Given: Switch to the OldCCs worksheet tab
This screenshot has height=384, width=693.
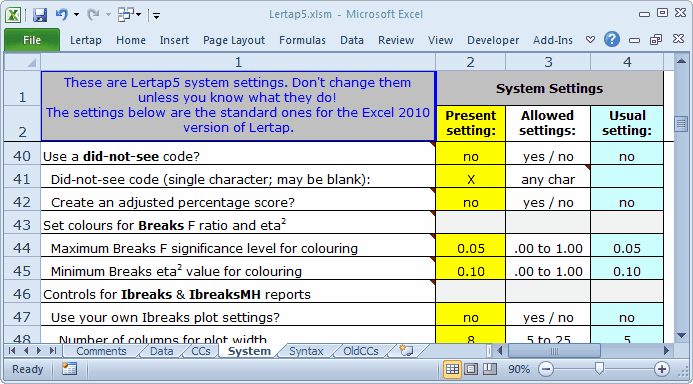Looking at the screenshot, I should (x=361, y=351).
